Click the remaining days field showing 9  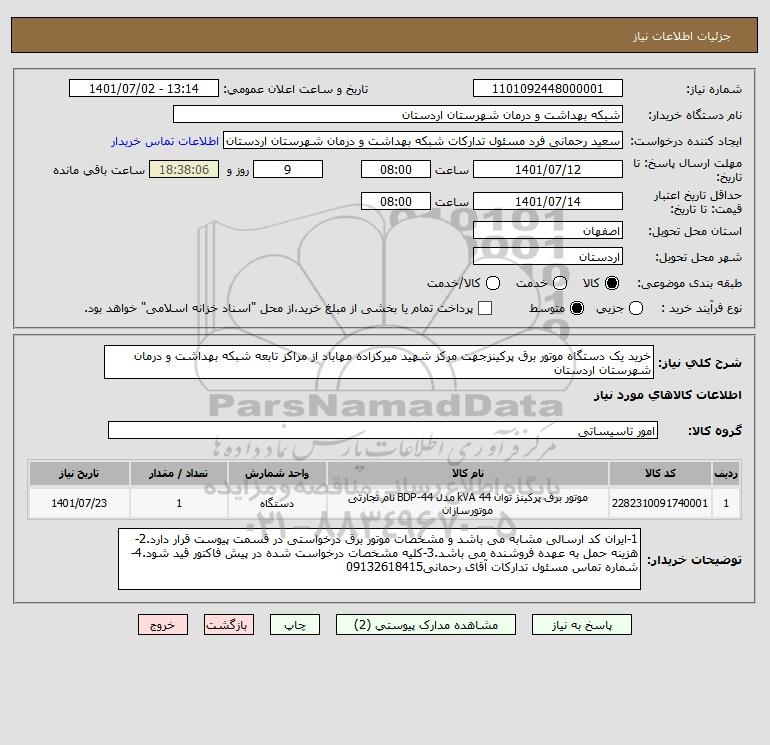tap(288, 169)
